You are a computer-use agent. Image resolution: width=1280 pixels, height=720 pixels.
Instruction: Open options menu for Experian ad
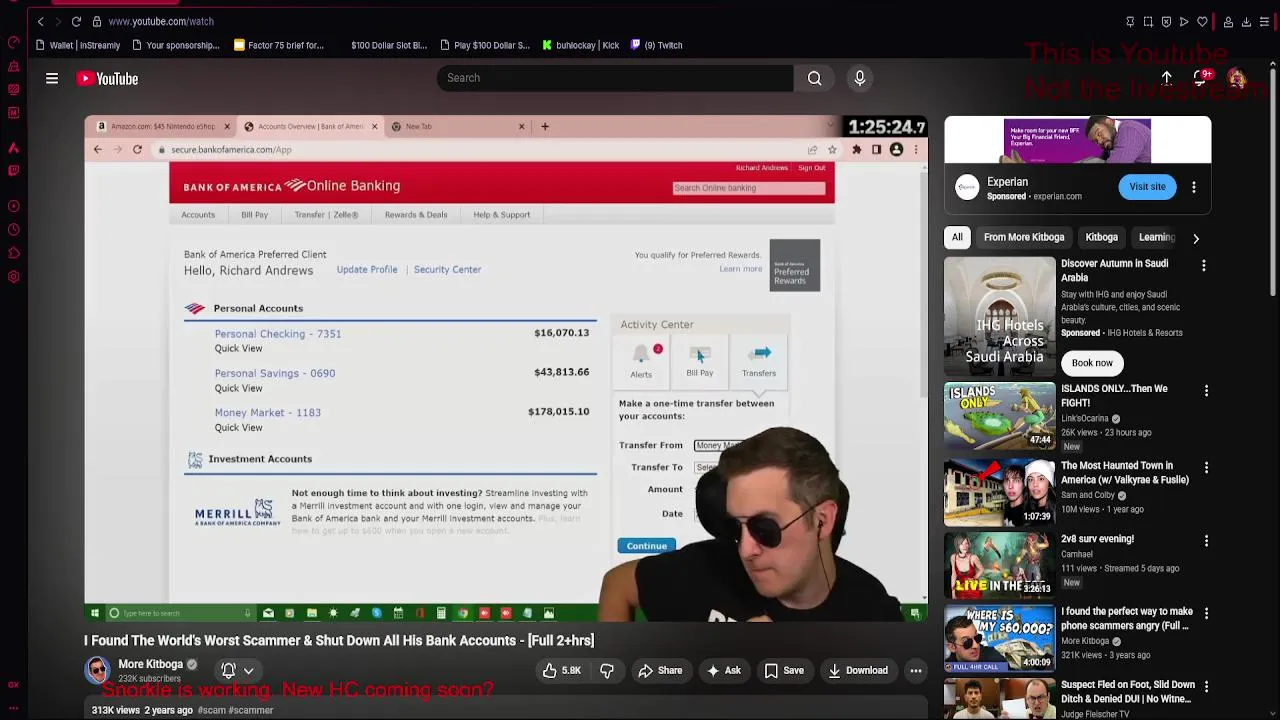1194,187
